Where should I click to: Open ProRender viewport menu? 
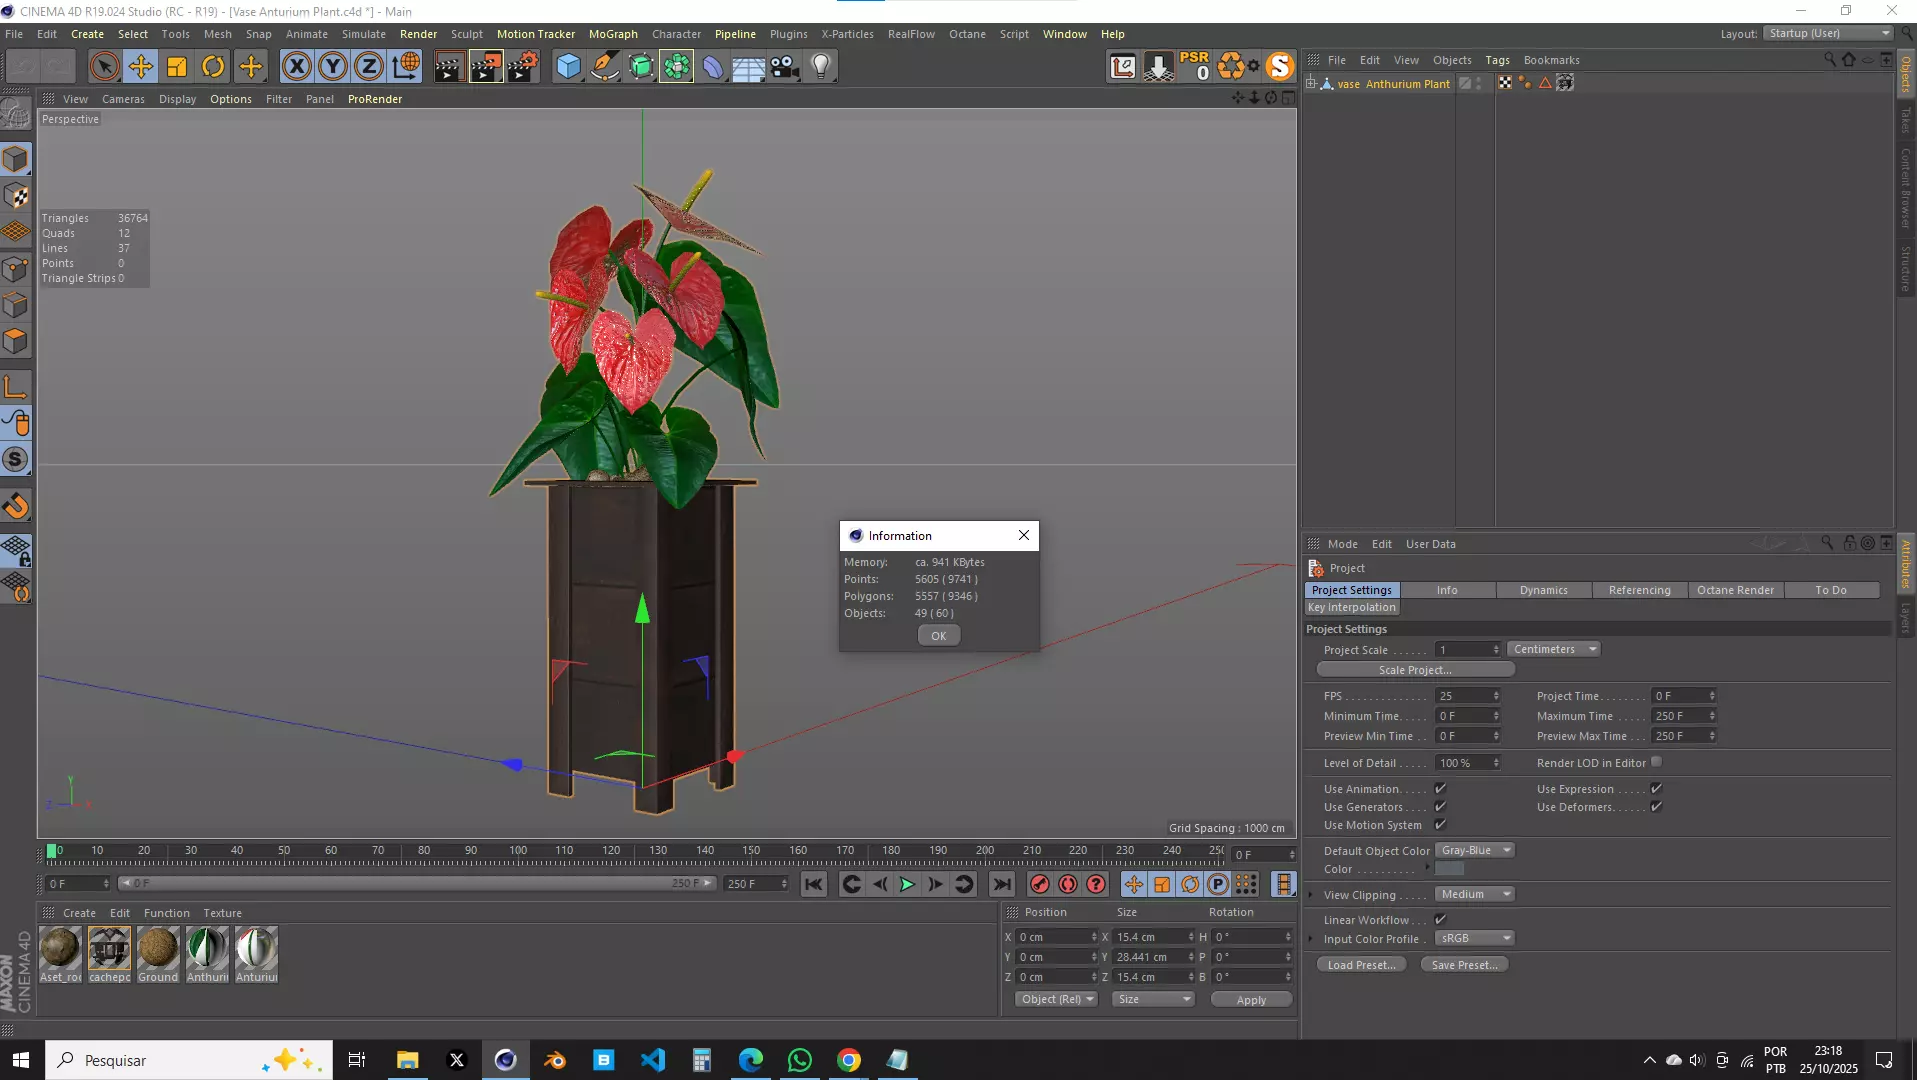[375, 99]
